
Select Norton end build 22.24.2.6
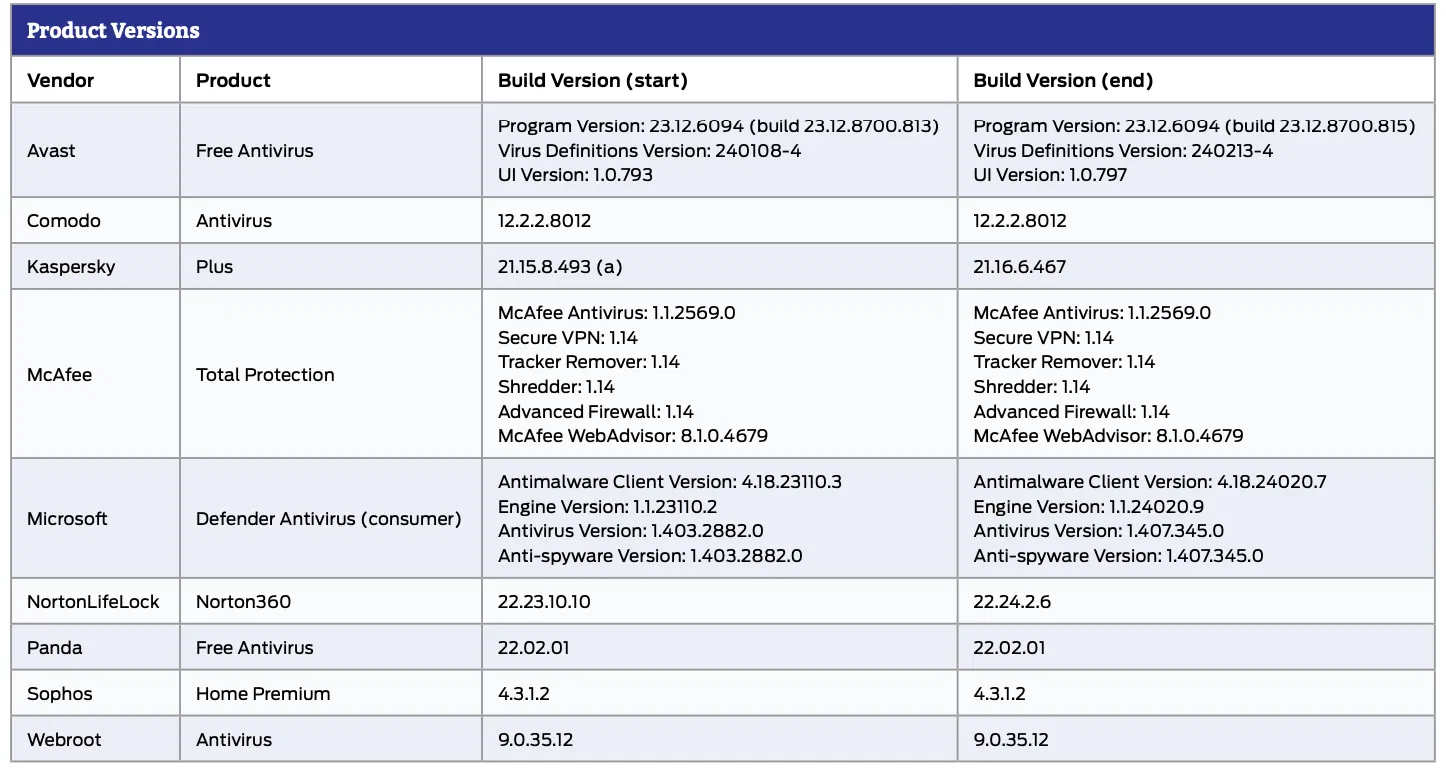point(1012,602)
